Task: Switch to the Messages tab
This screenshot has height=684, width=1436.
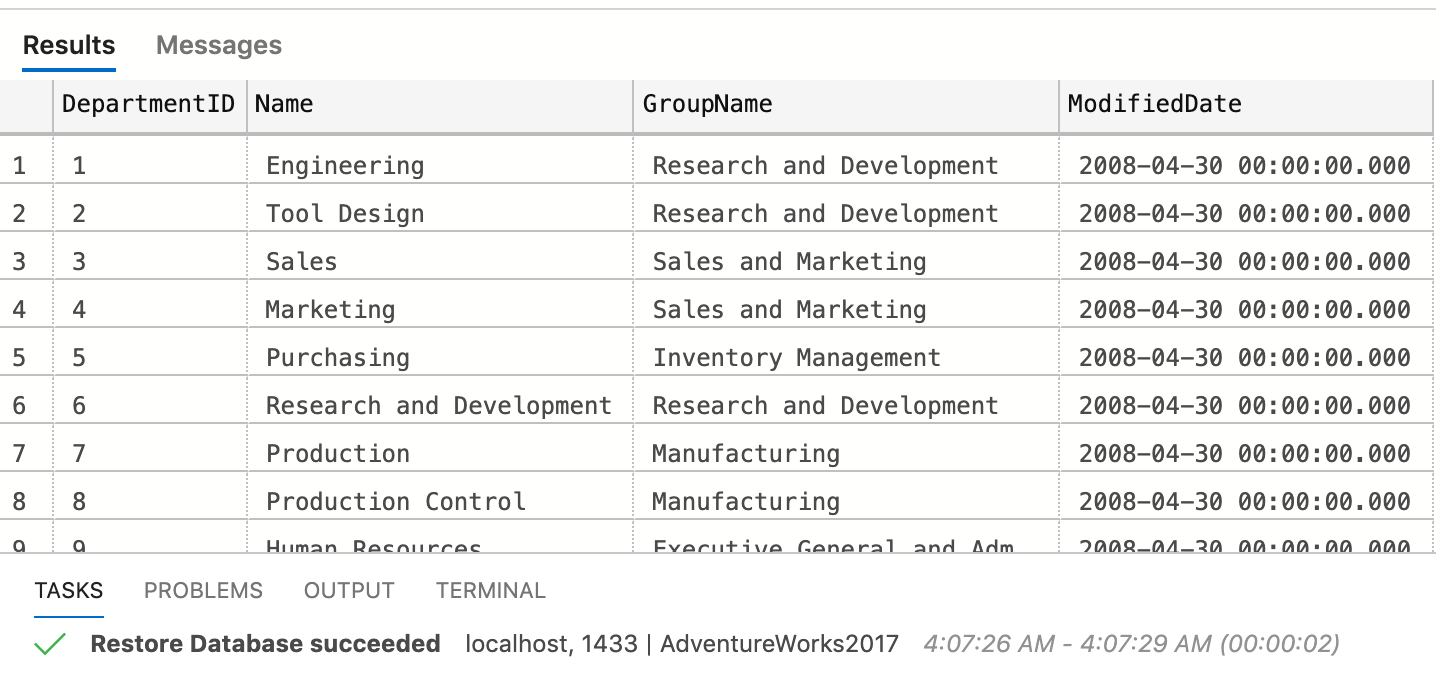Action: point(219,46)
